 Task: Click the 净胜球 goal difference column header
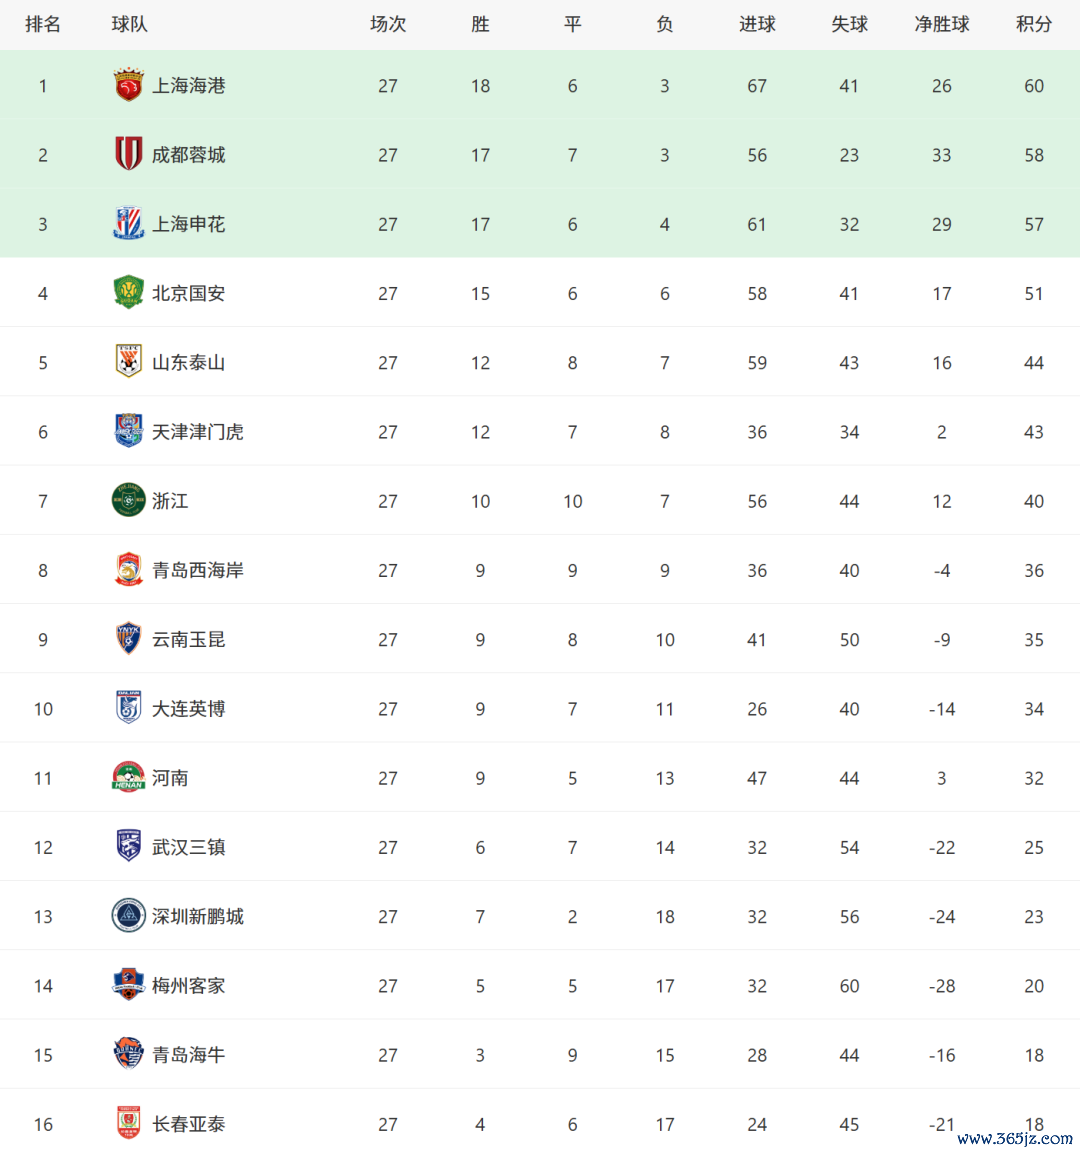point(942,24)
